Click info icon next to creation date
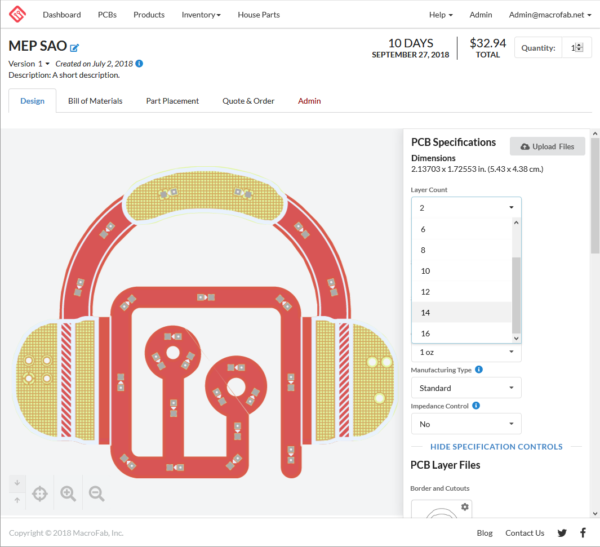This screenshot has width=600, height=547. tap(139, 64)
